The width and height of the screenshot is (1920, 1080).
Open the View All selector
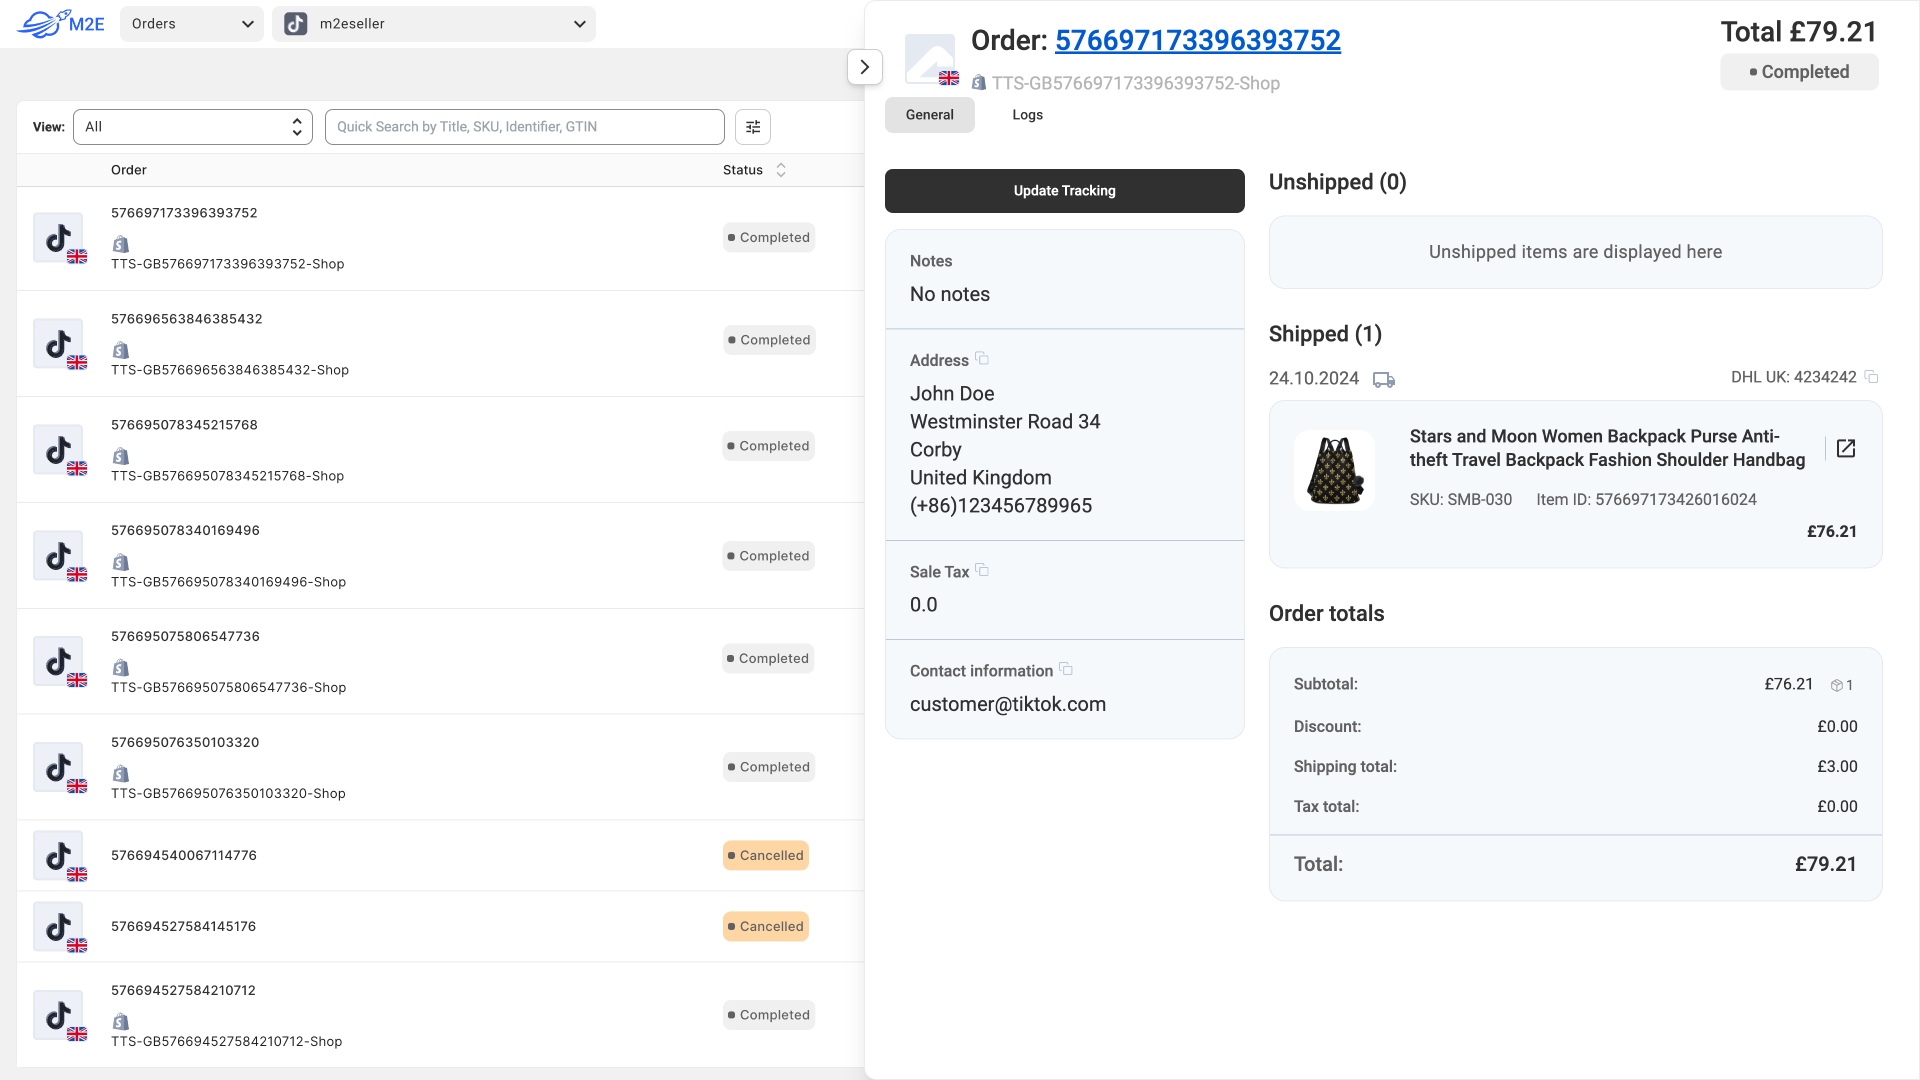[193, 127]
